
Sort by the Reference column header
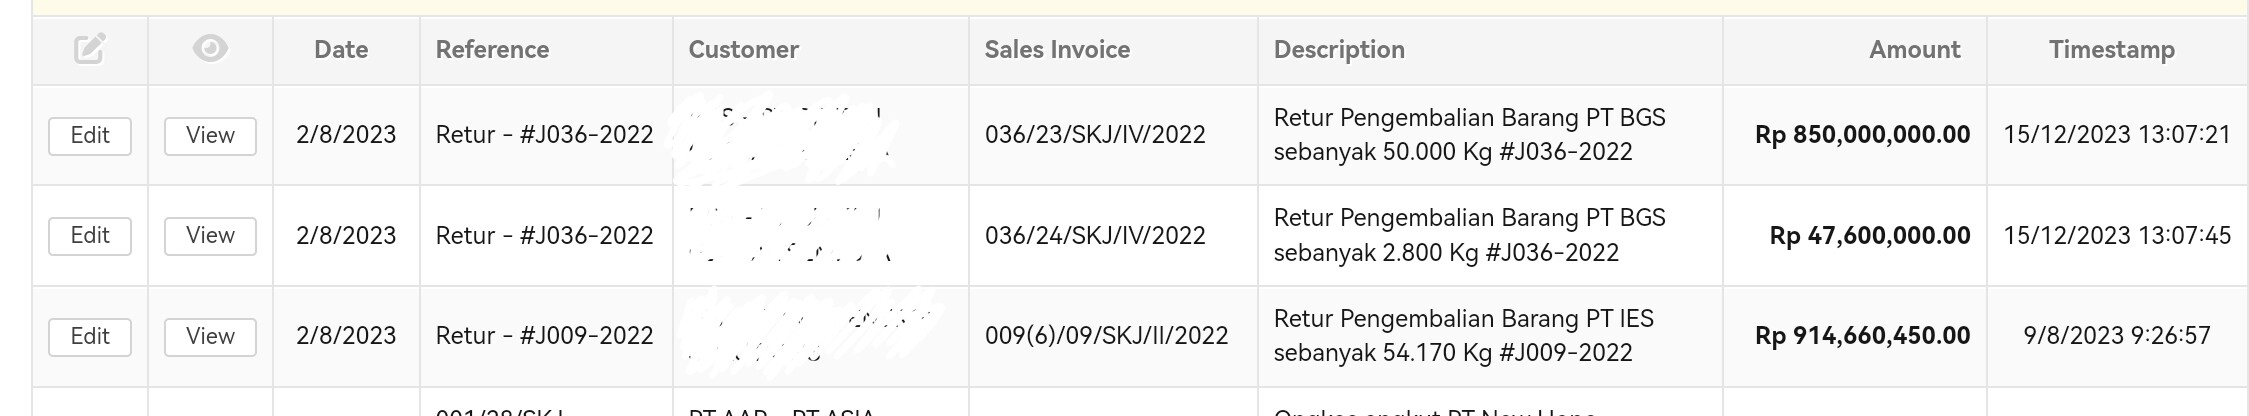pos(492,50)
